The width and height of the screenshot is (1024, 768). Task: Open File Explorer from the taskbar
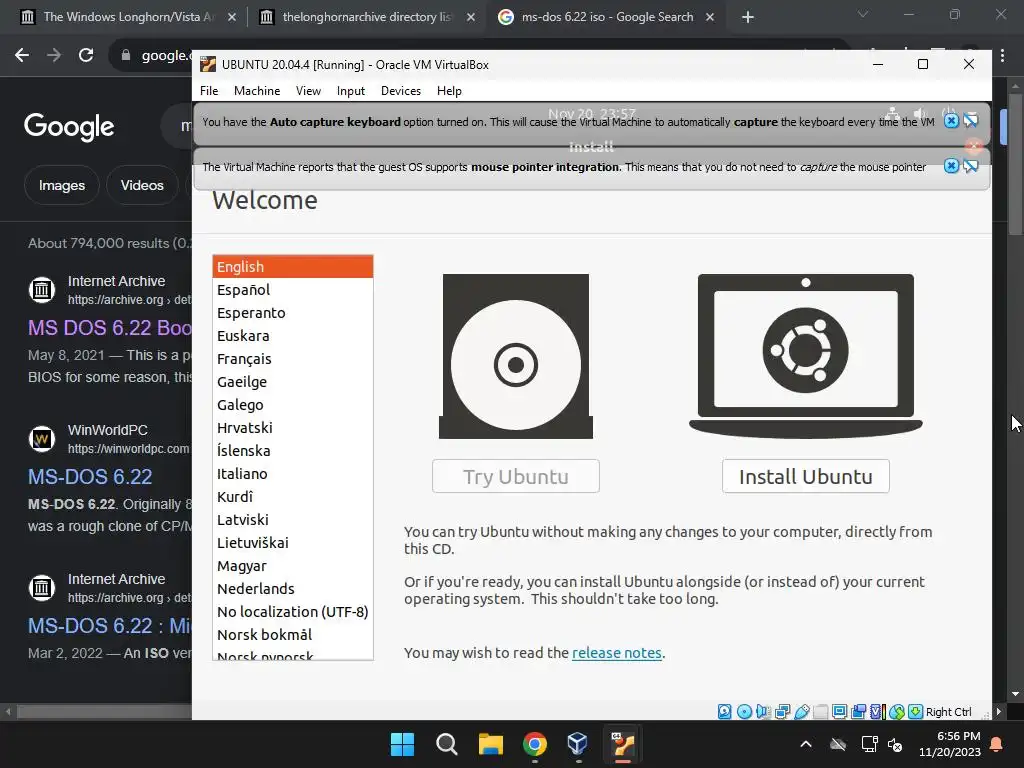[x=490, y=744]
